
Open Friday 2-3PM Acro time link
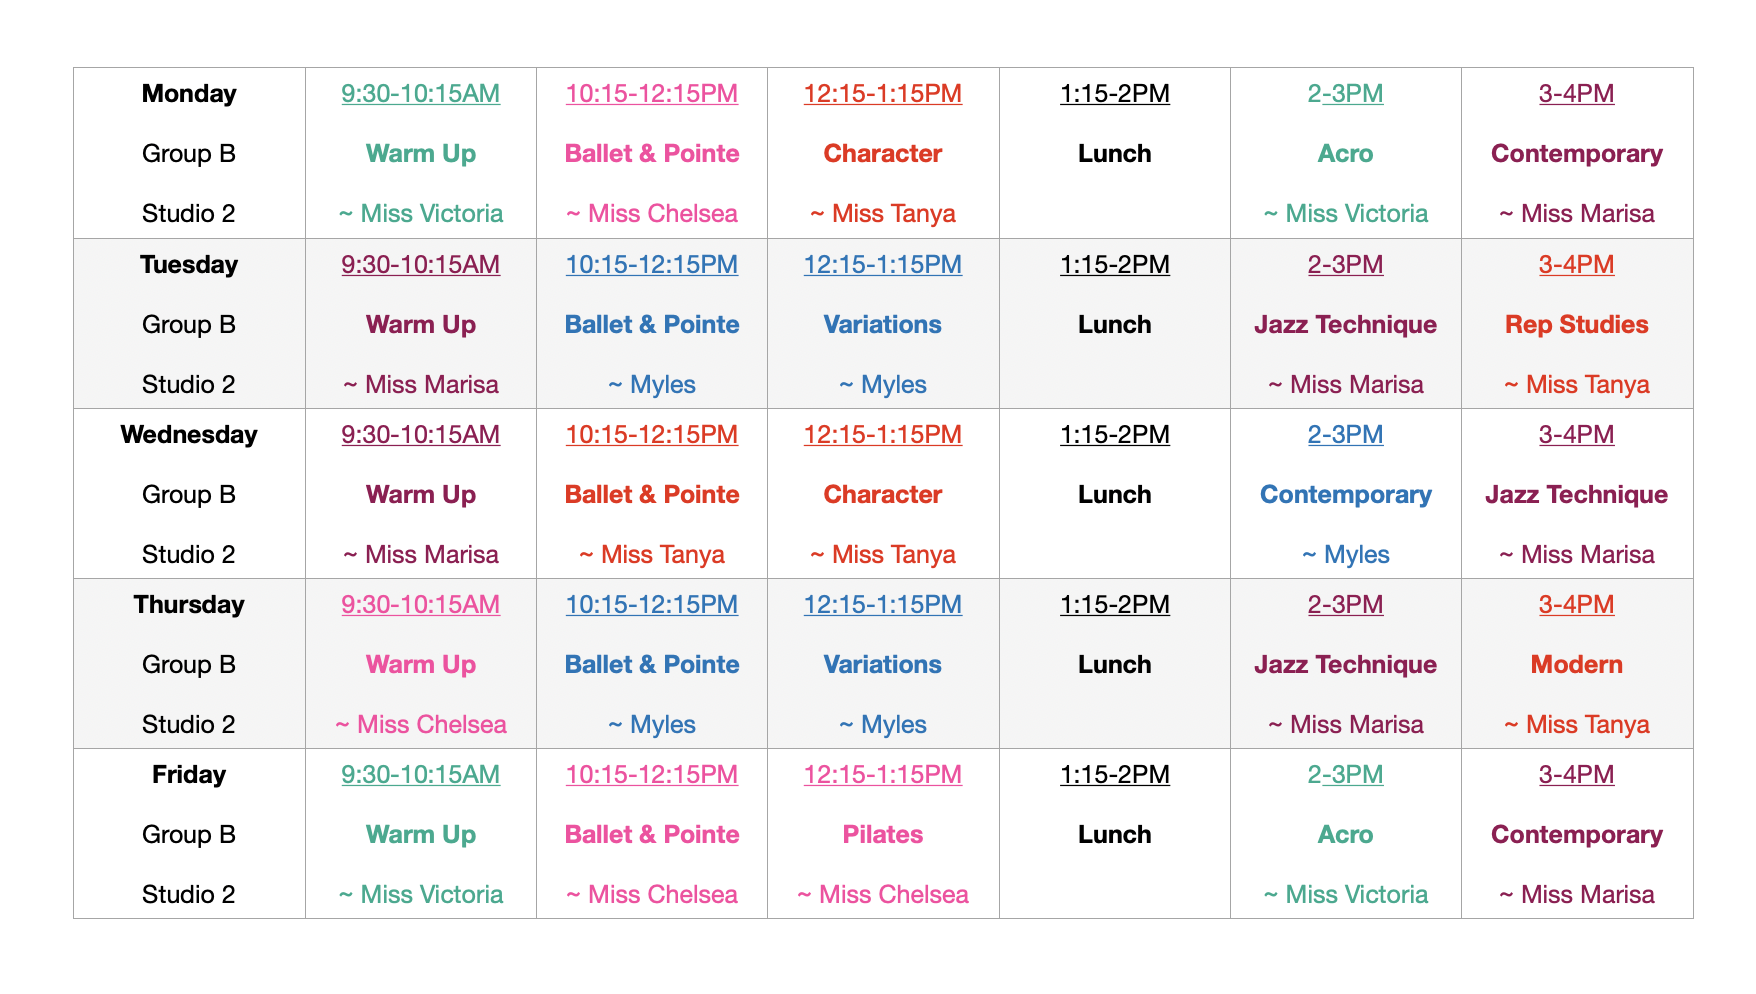(x=1345, y=775)
